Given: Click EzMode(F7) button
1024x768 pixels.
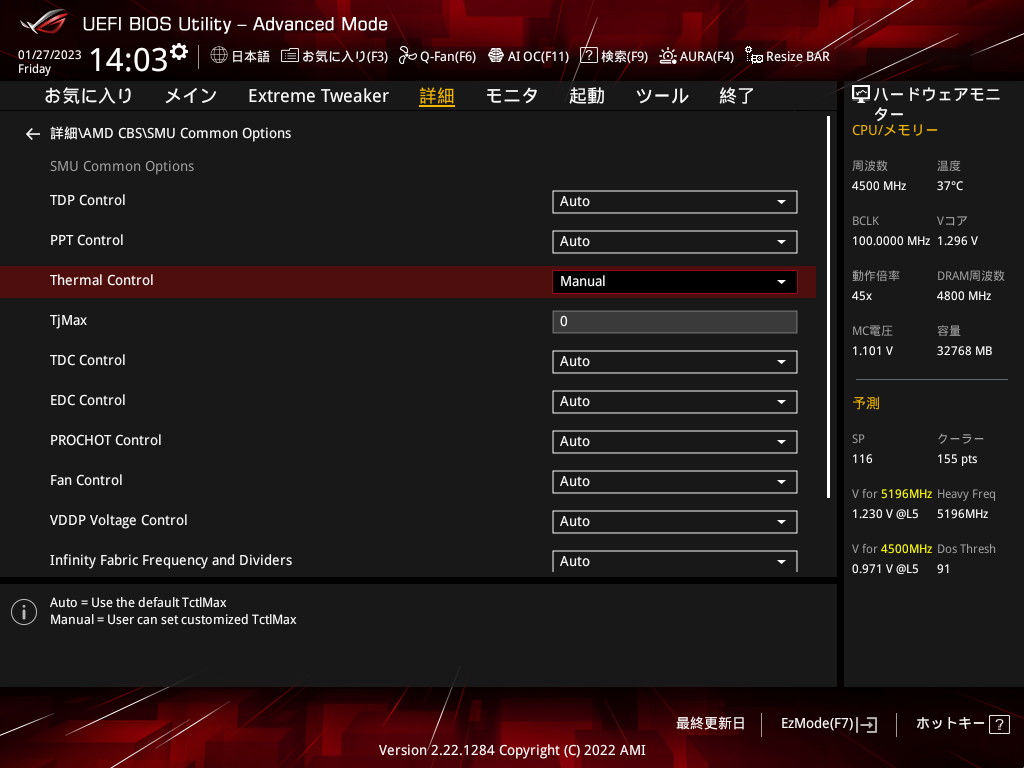Looking at the screenshot, I should (817, 724).
